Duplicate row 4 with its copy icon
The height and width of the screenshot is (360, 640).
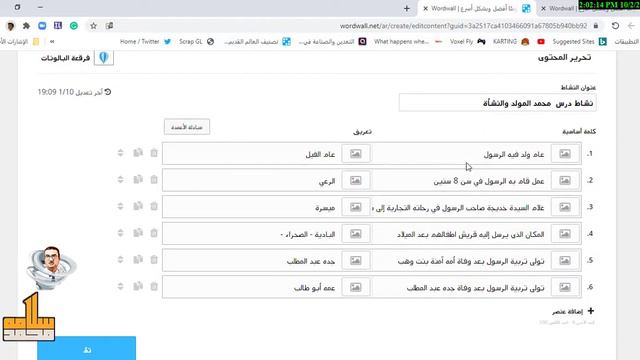(x=138, y=233)
